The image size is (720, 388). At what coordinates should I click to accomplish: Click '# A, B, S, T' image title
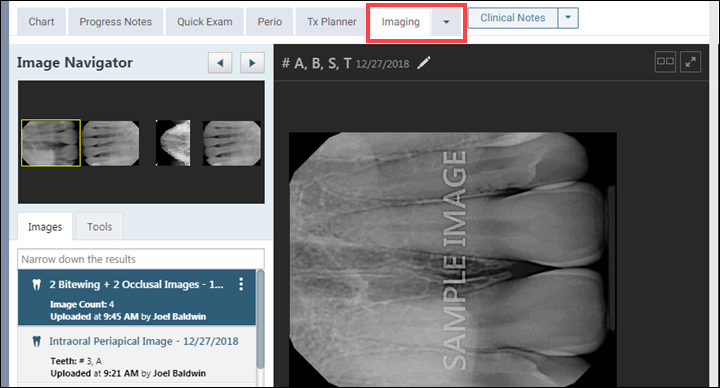pyautogui.click(x=316, y=63)
